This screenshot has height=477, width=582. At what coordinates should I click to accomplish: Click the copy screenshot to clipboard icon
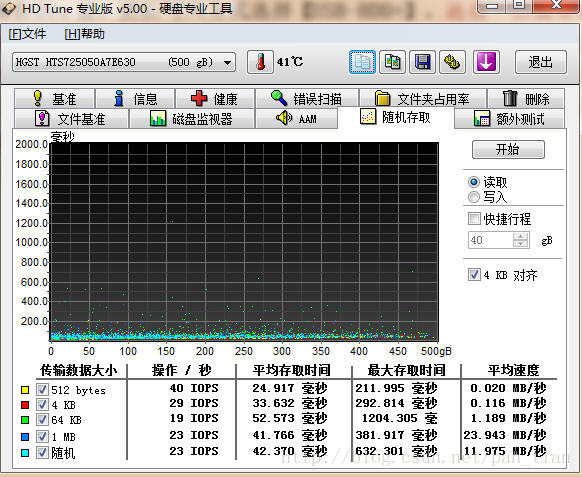tap(392, 62)
